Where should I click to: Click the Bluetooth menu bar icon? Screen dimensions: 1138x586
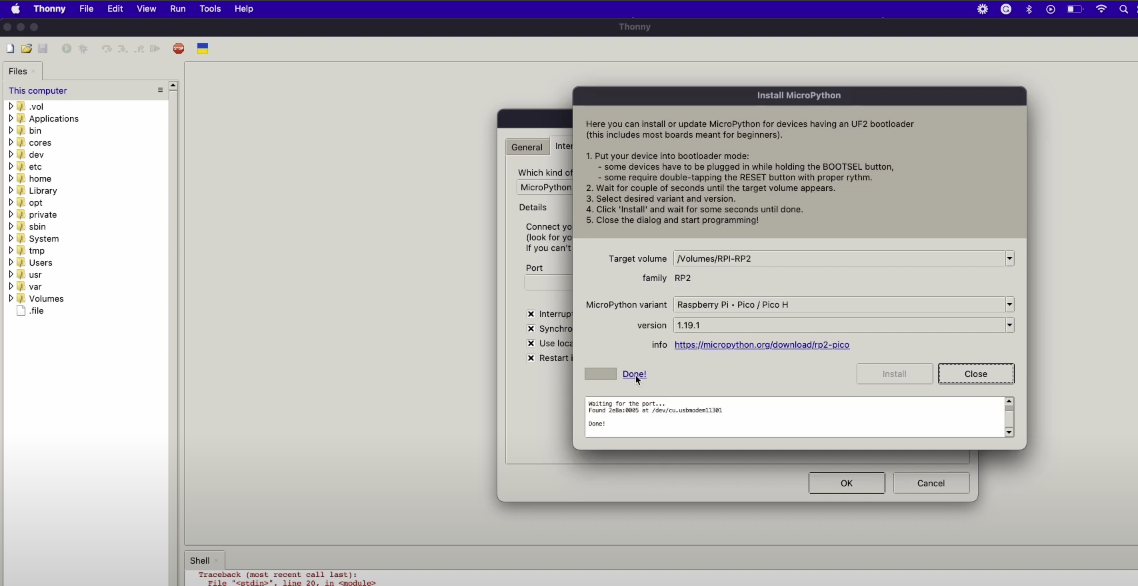click(x=1028, y=9)
